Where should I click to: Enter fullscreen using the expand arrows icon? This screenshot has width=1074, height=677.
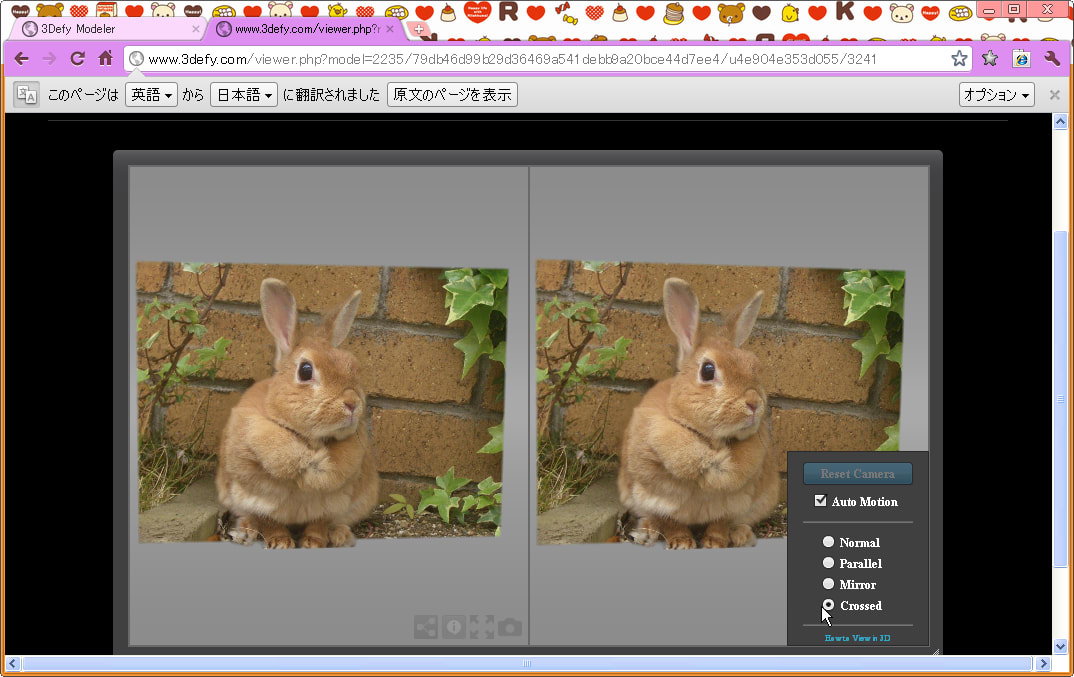point(482,627)
